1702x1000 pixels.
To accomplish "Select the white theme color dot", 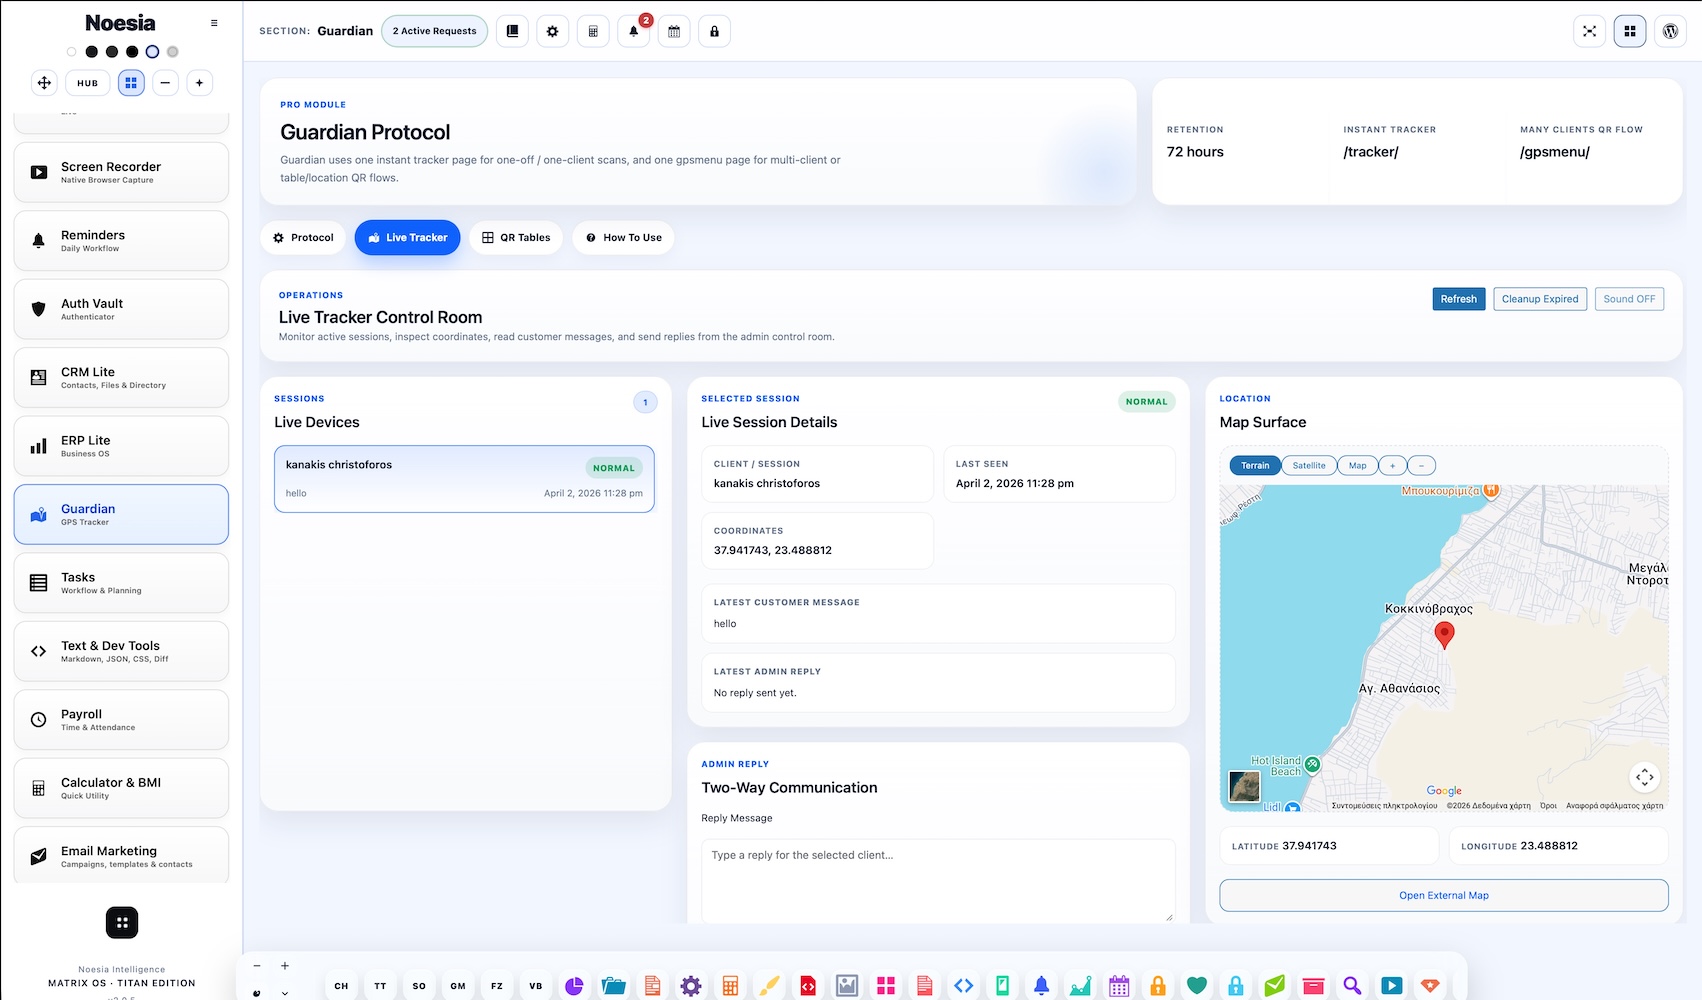I will (71, 52).
